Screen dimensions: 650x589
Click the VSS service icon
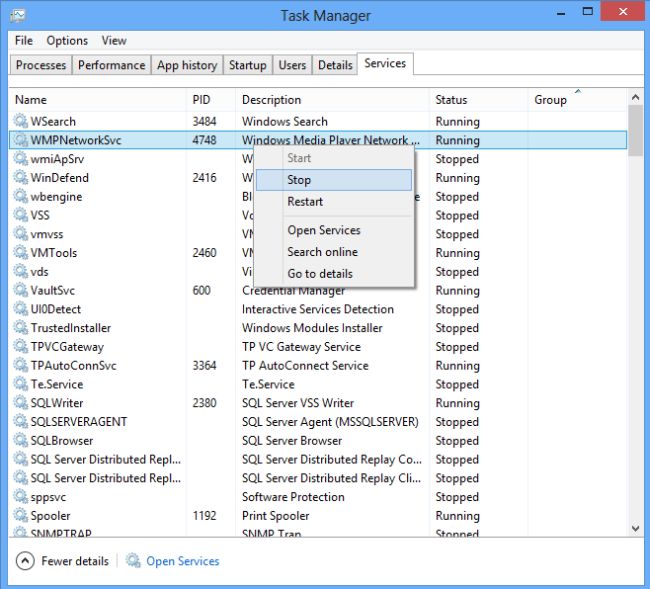[20, 215]
